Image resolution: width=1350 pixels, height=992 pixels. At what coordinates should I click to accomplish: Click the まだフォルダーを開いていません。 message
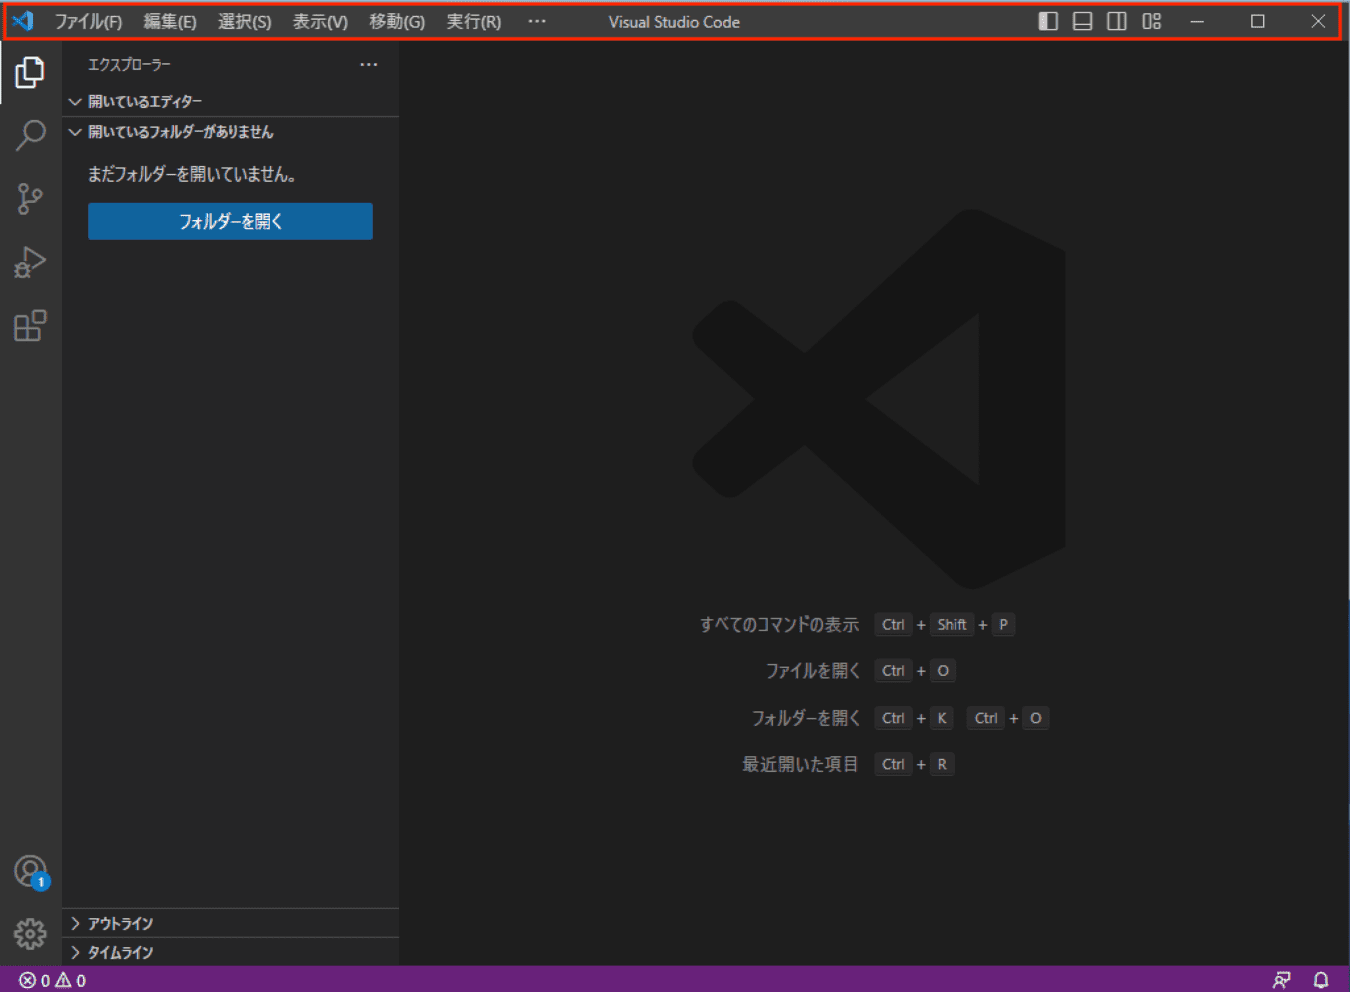[x=192, y=174]
